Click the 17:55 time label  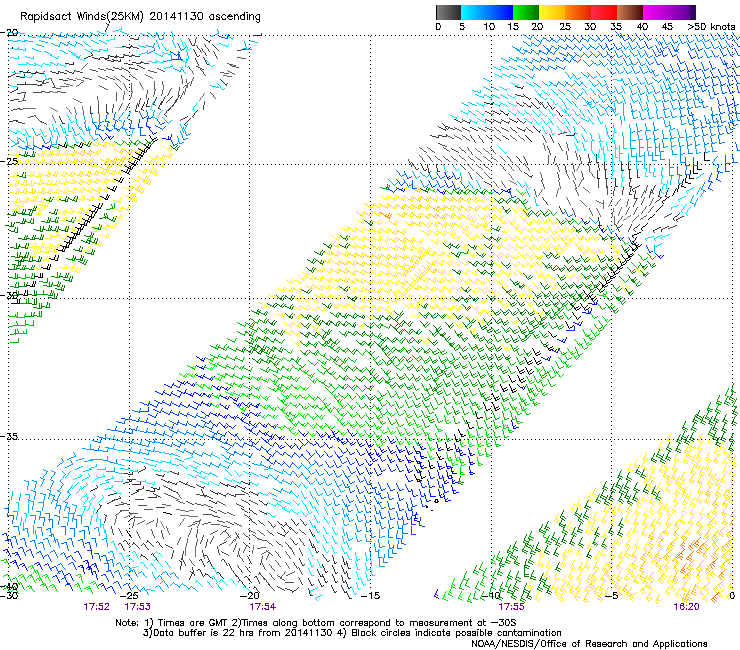pos(512,607)
